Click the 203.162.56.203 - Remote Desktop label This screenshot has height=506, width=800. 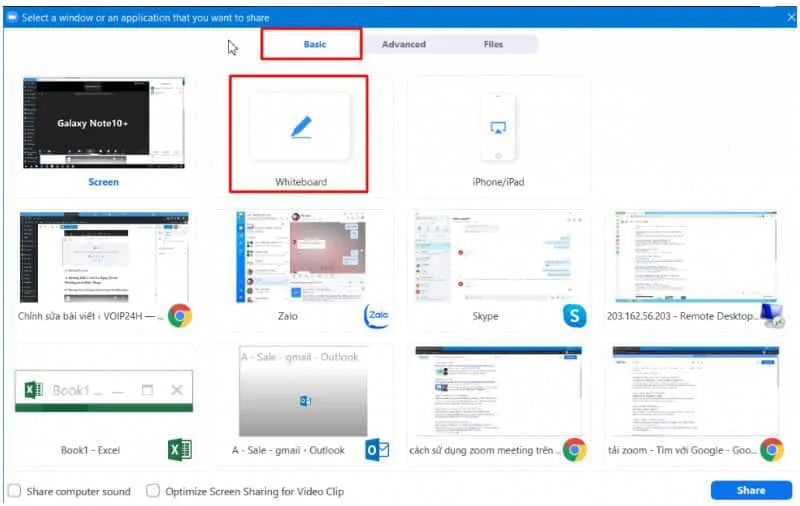click(683, 316)
